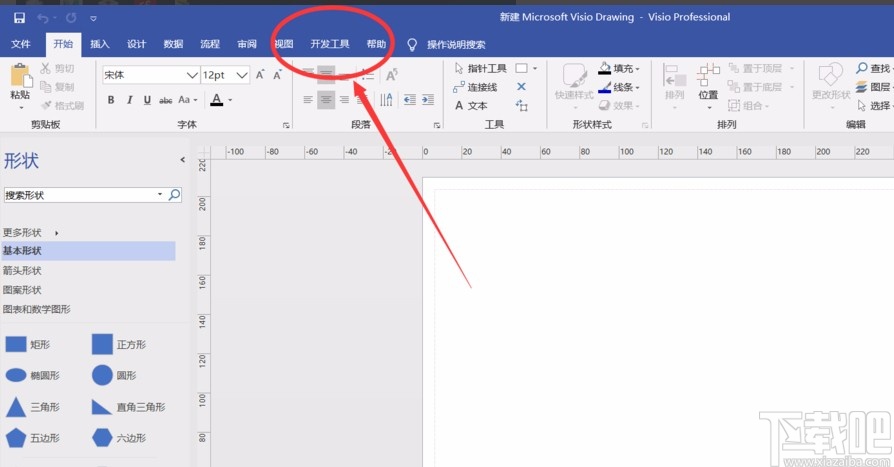The image size is (894, 467).
Task: Open the 字体 dialog launcher
Action: pyautogui.click(x=286, y=125)
